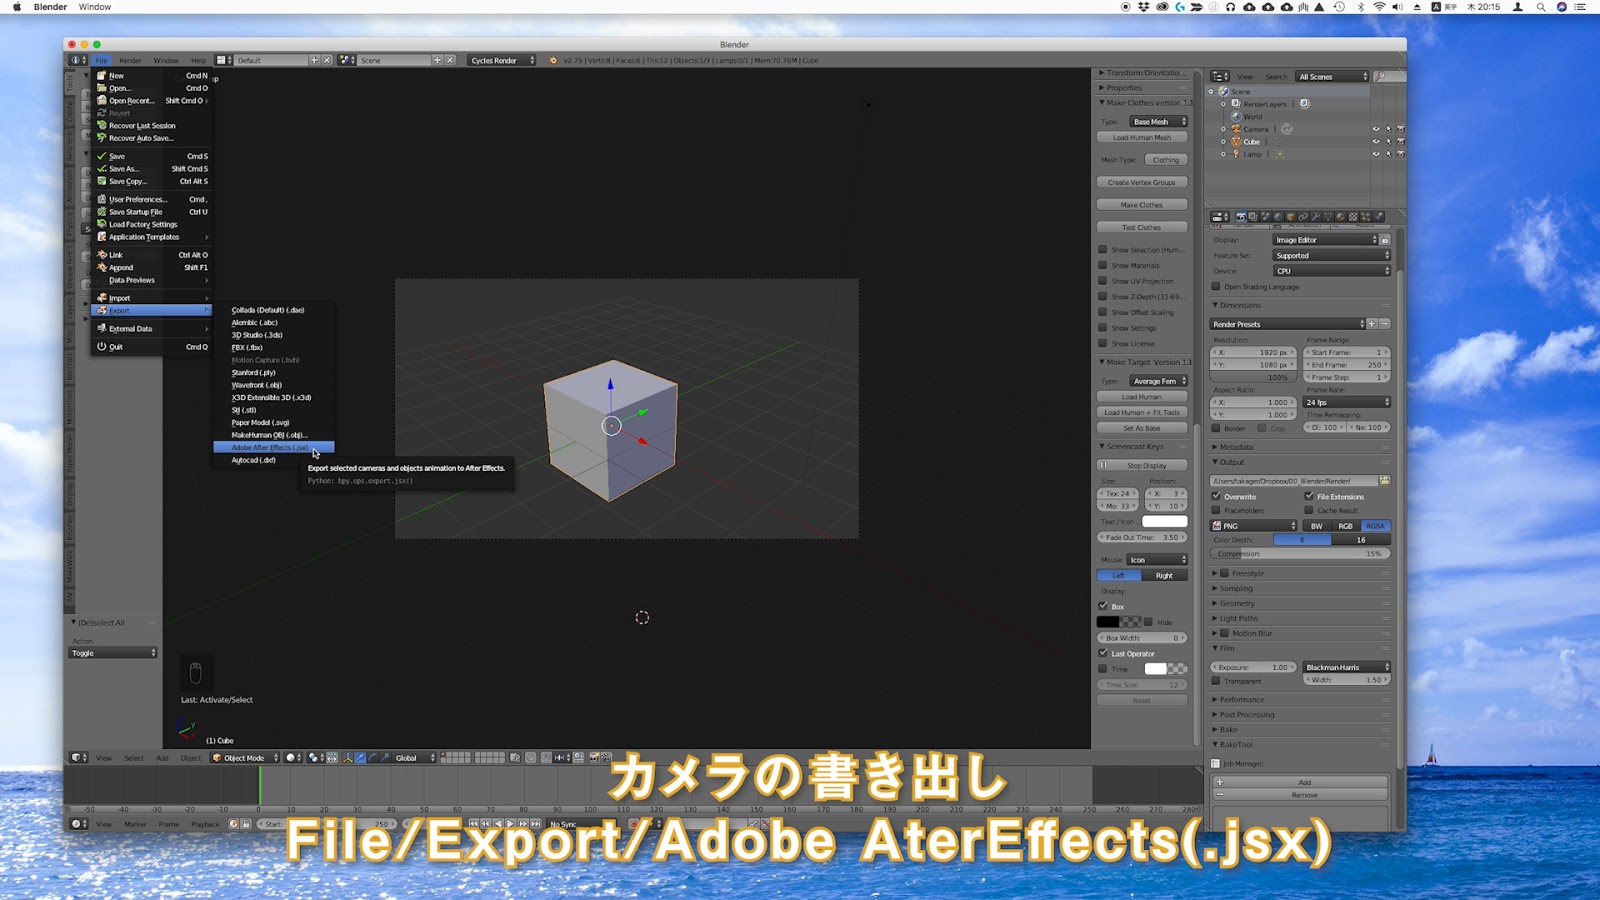Open the Render Layers properties tab icon
The width and height of the screenshot is (1600, 900).
pos(1253,216)
